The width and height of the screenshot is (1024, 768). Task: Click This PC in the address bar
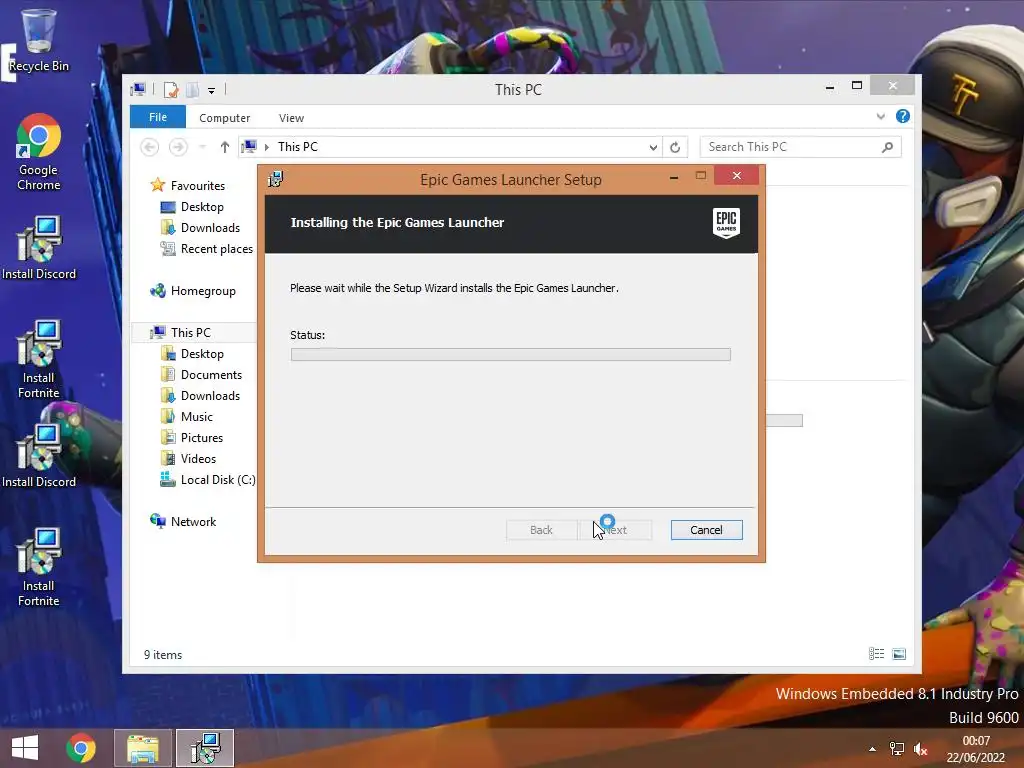(x=298, y=147)
